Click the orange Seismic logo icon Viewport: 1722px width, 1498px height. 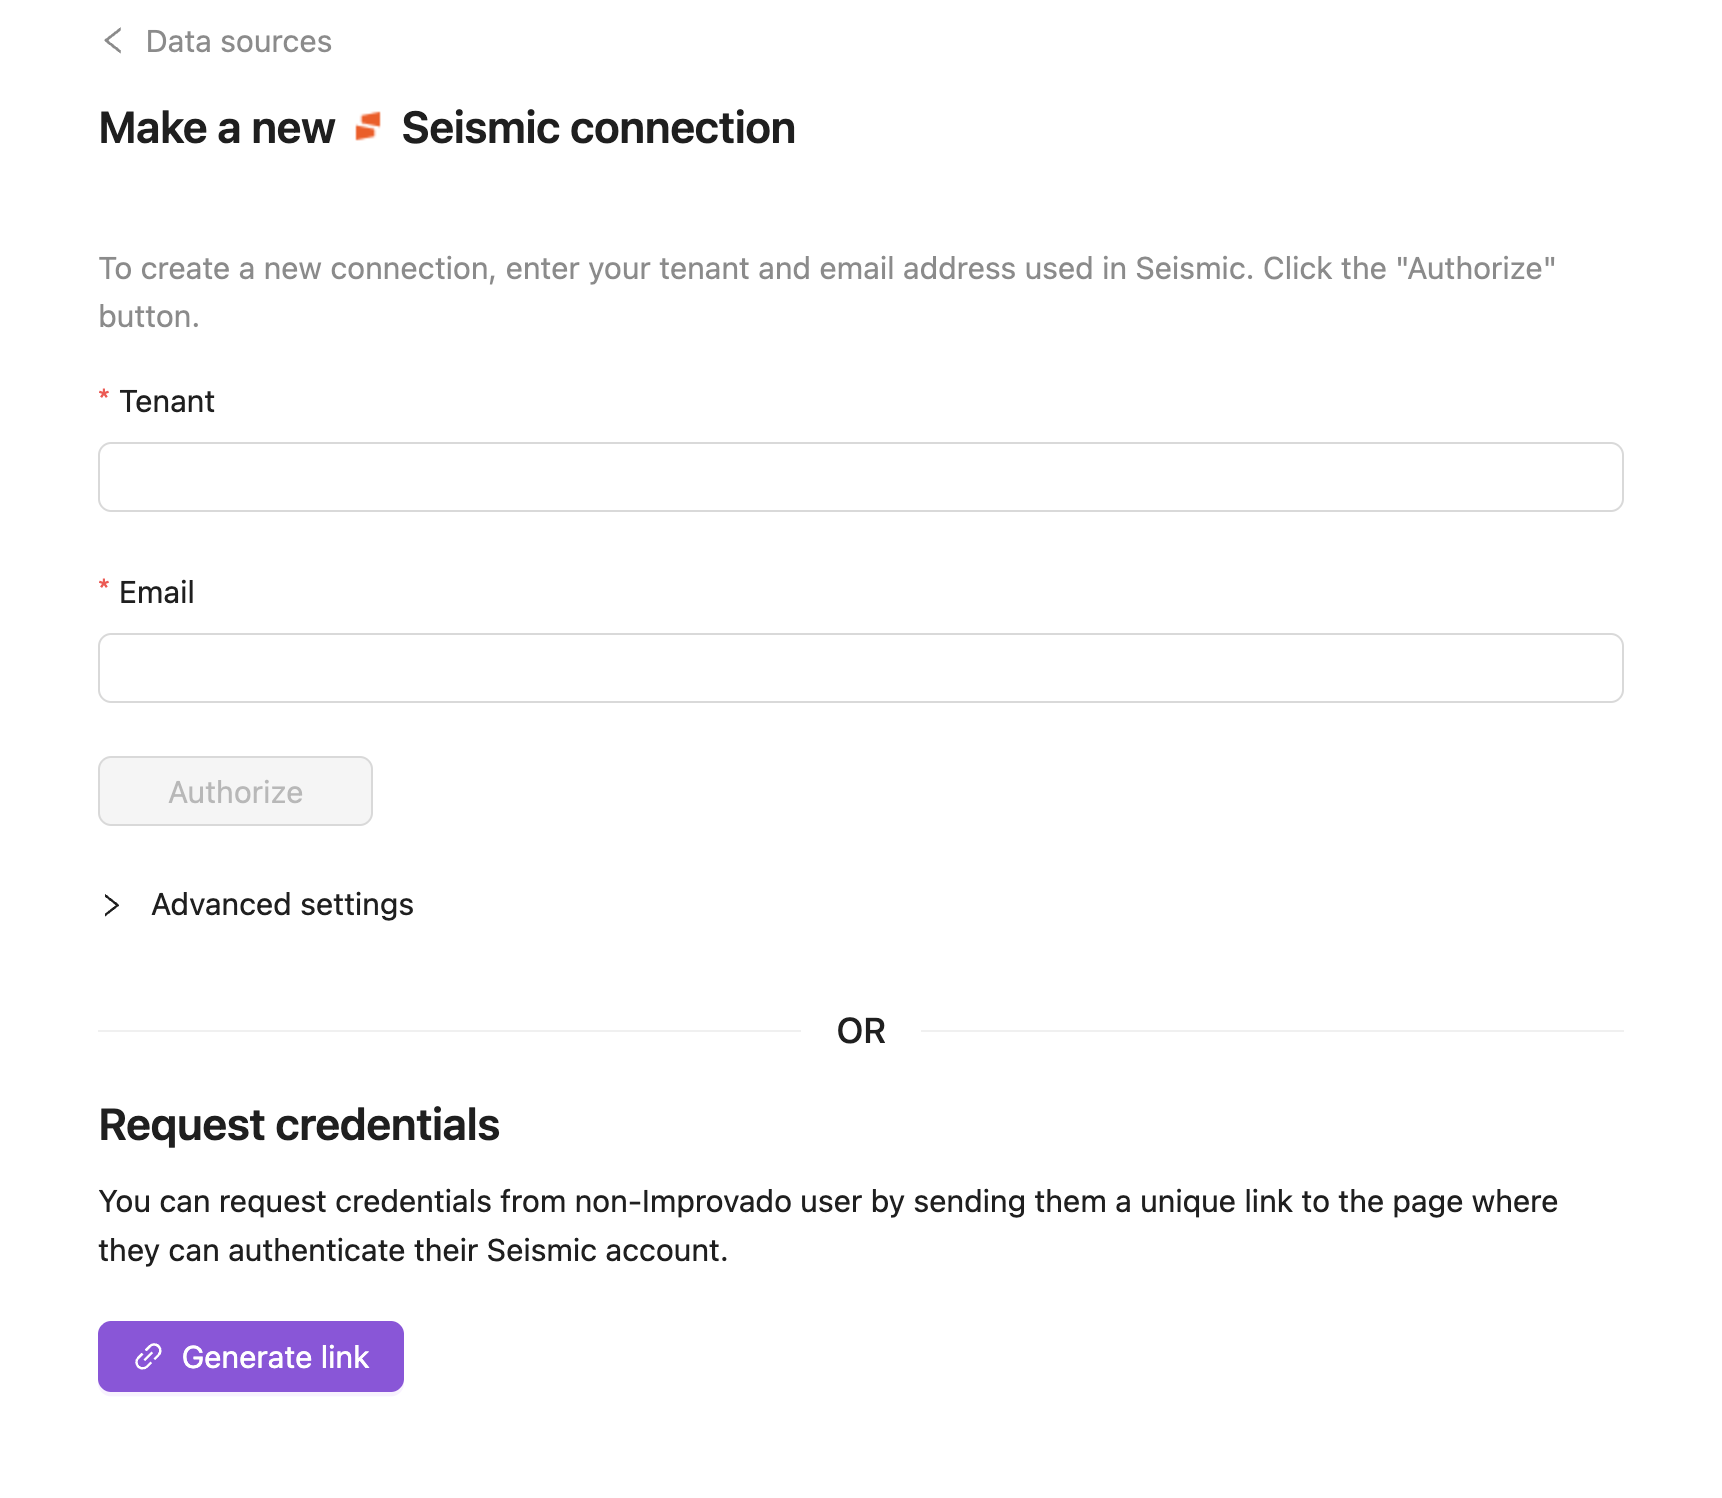368,127
